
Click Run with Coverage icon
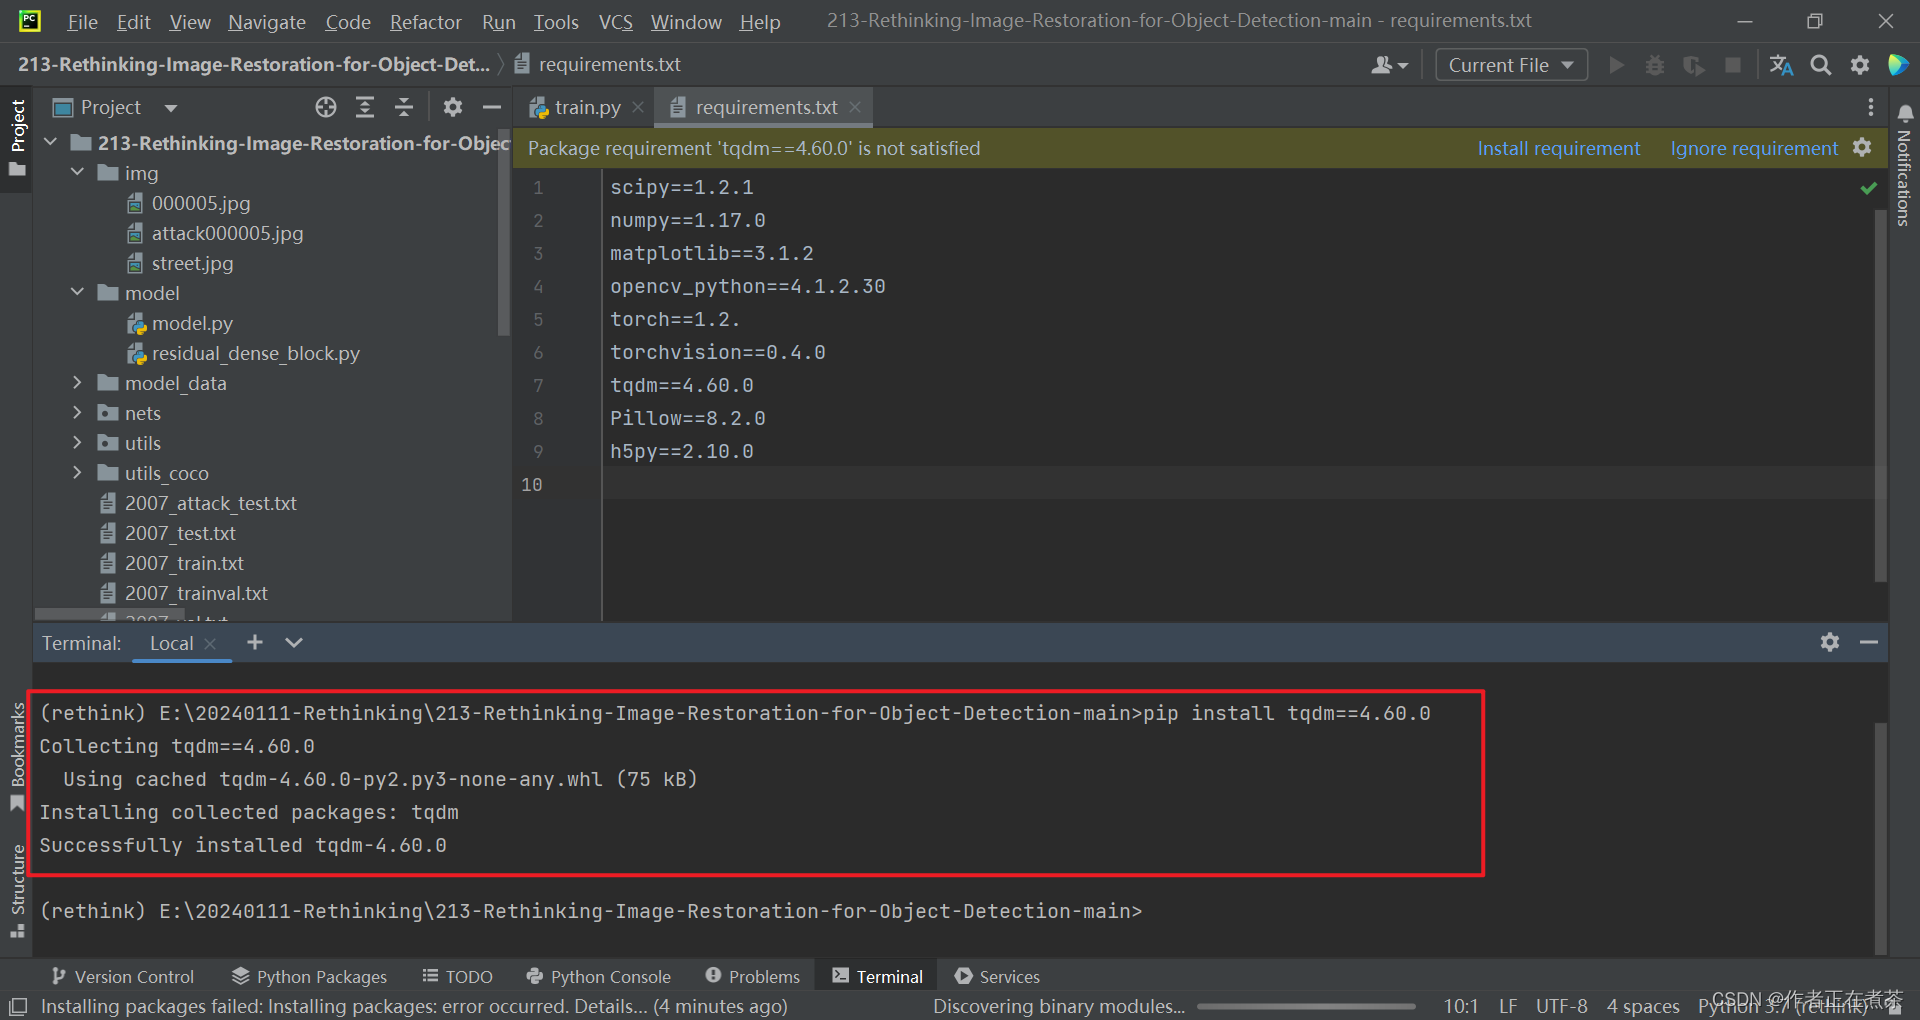point(1694,65)
